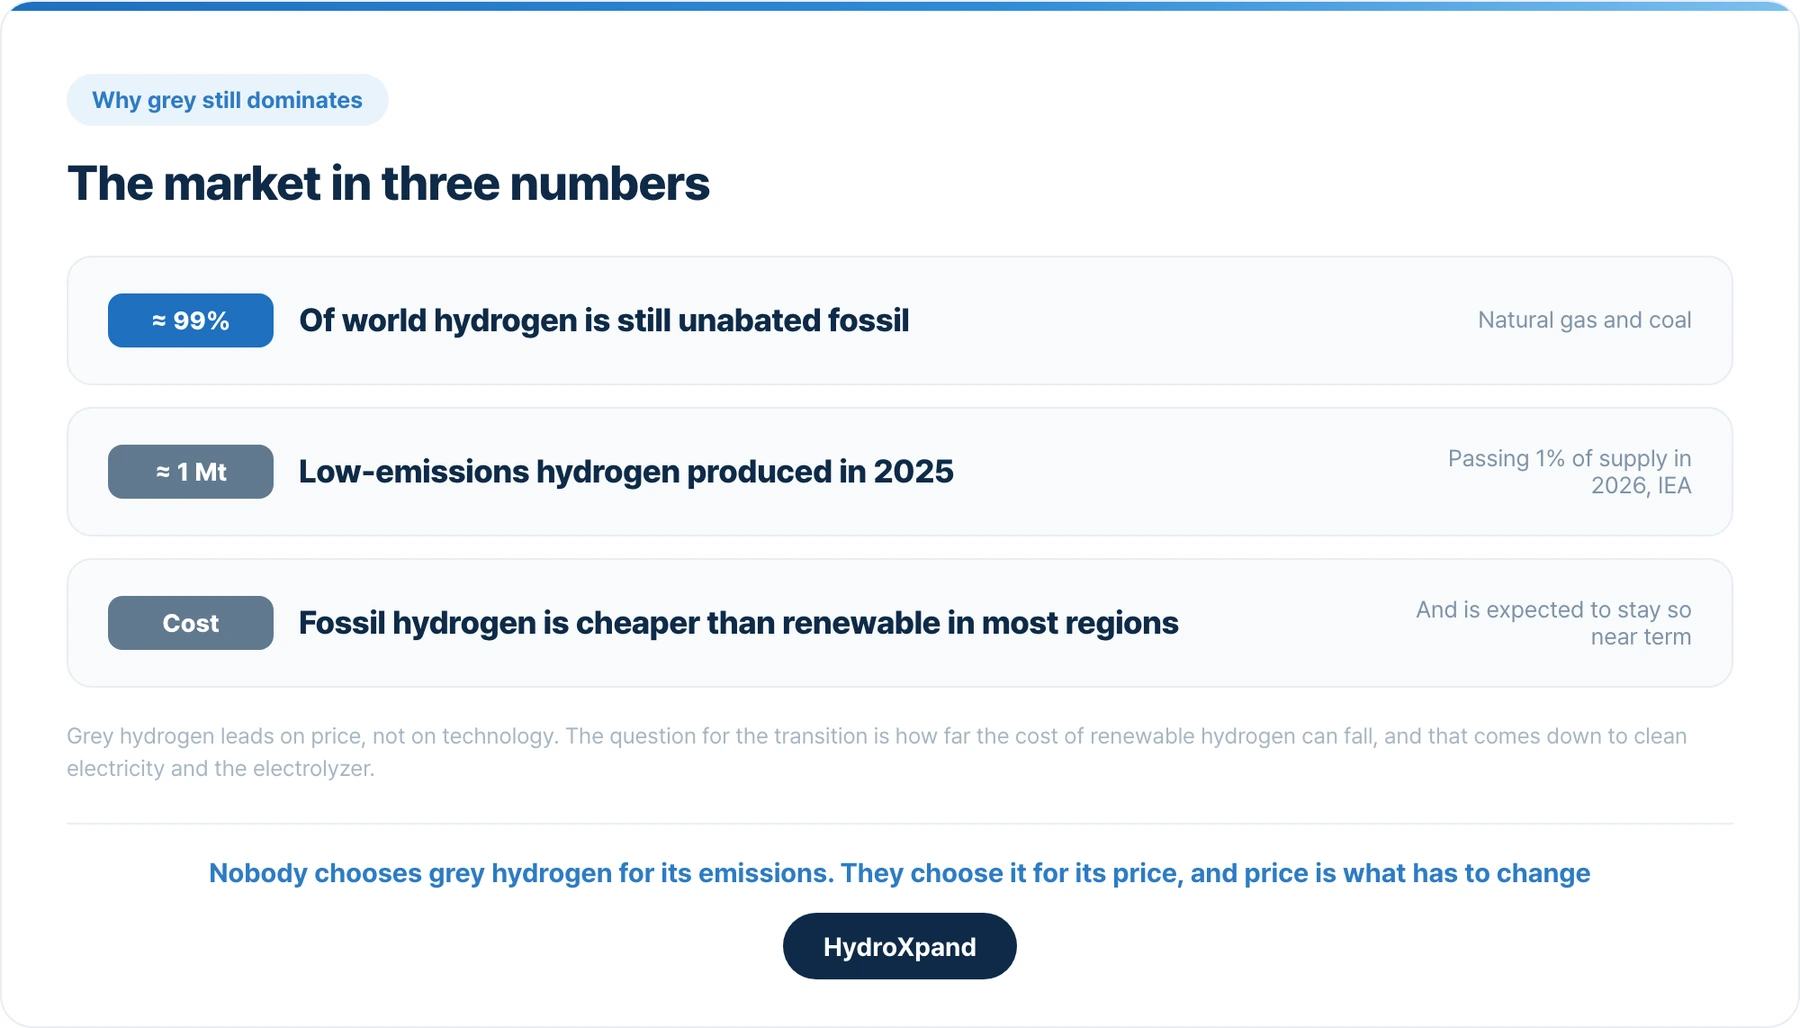The width and height of the screenshot is (1800, 1028).
Task: Click the 'Why grey still dominates' pill
Action: tap(227, 100)
